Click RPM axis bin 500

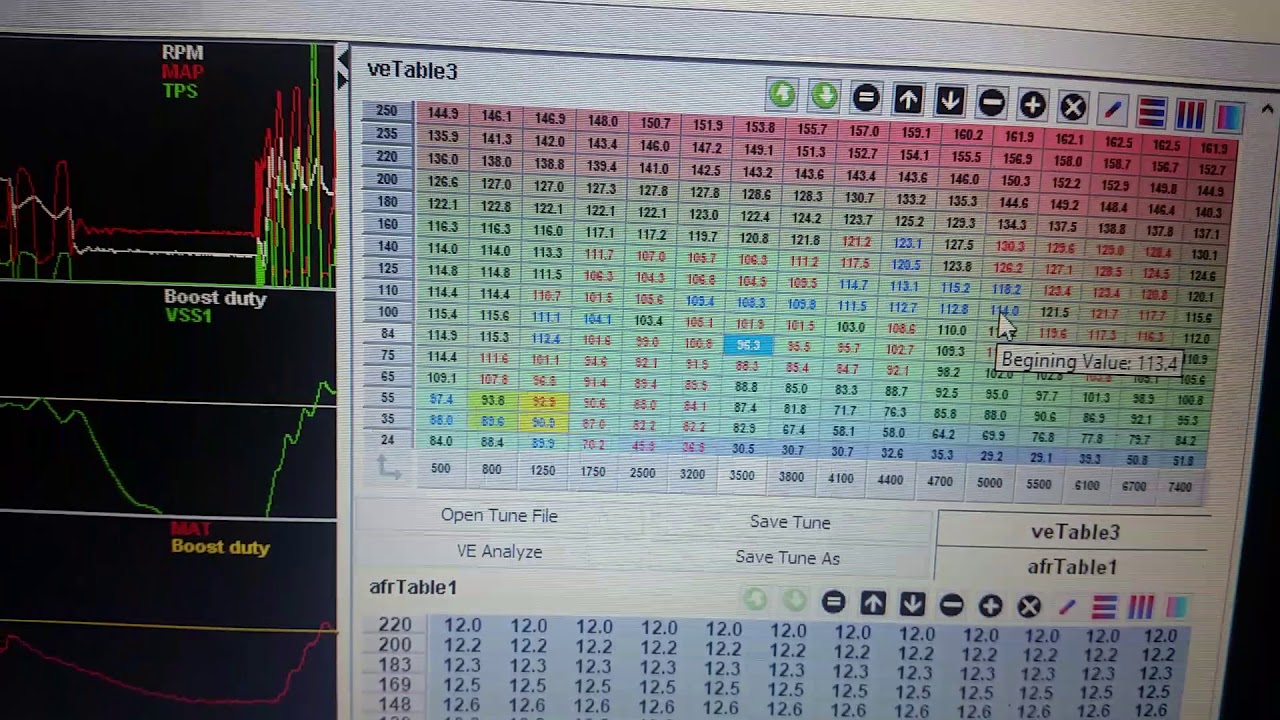(440, 468)
